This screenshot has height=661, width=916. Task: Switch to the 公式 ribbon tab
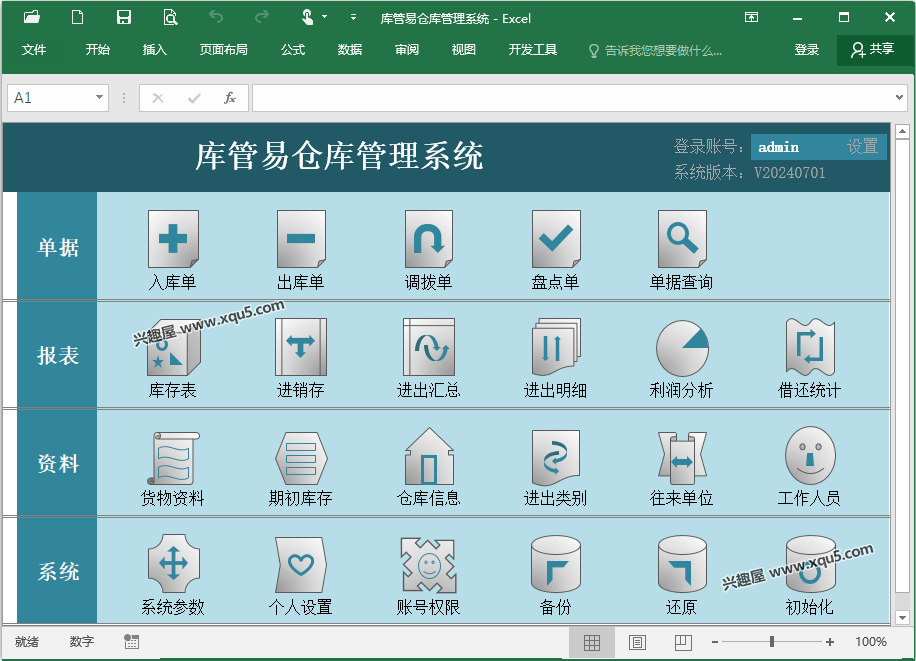coord(293,50)
